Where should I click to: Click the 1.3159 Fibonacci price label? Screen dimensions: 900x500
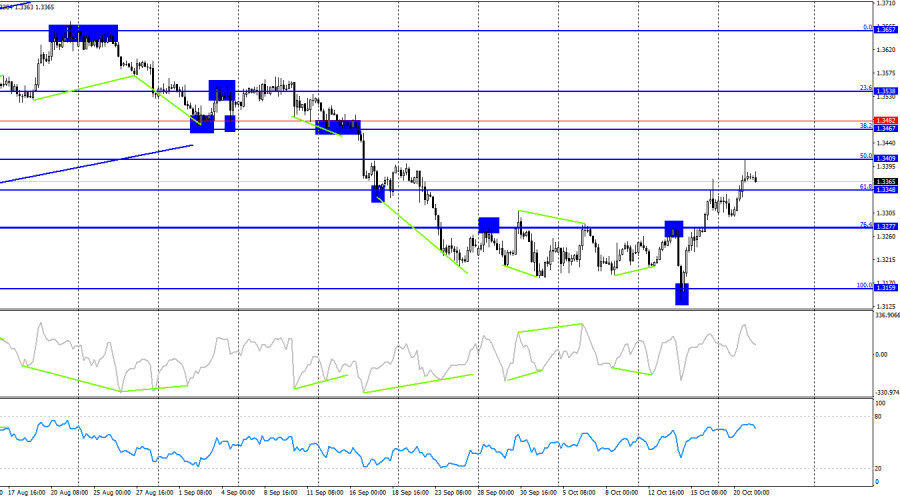coord(885,288)
